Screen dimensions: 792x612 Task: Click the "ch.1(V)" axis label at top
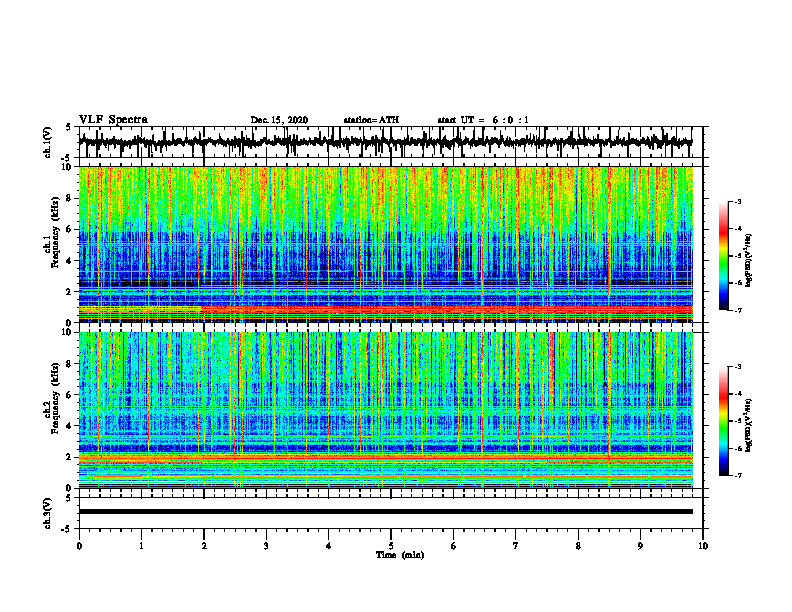click(x=48, y=142)
